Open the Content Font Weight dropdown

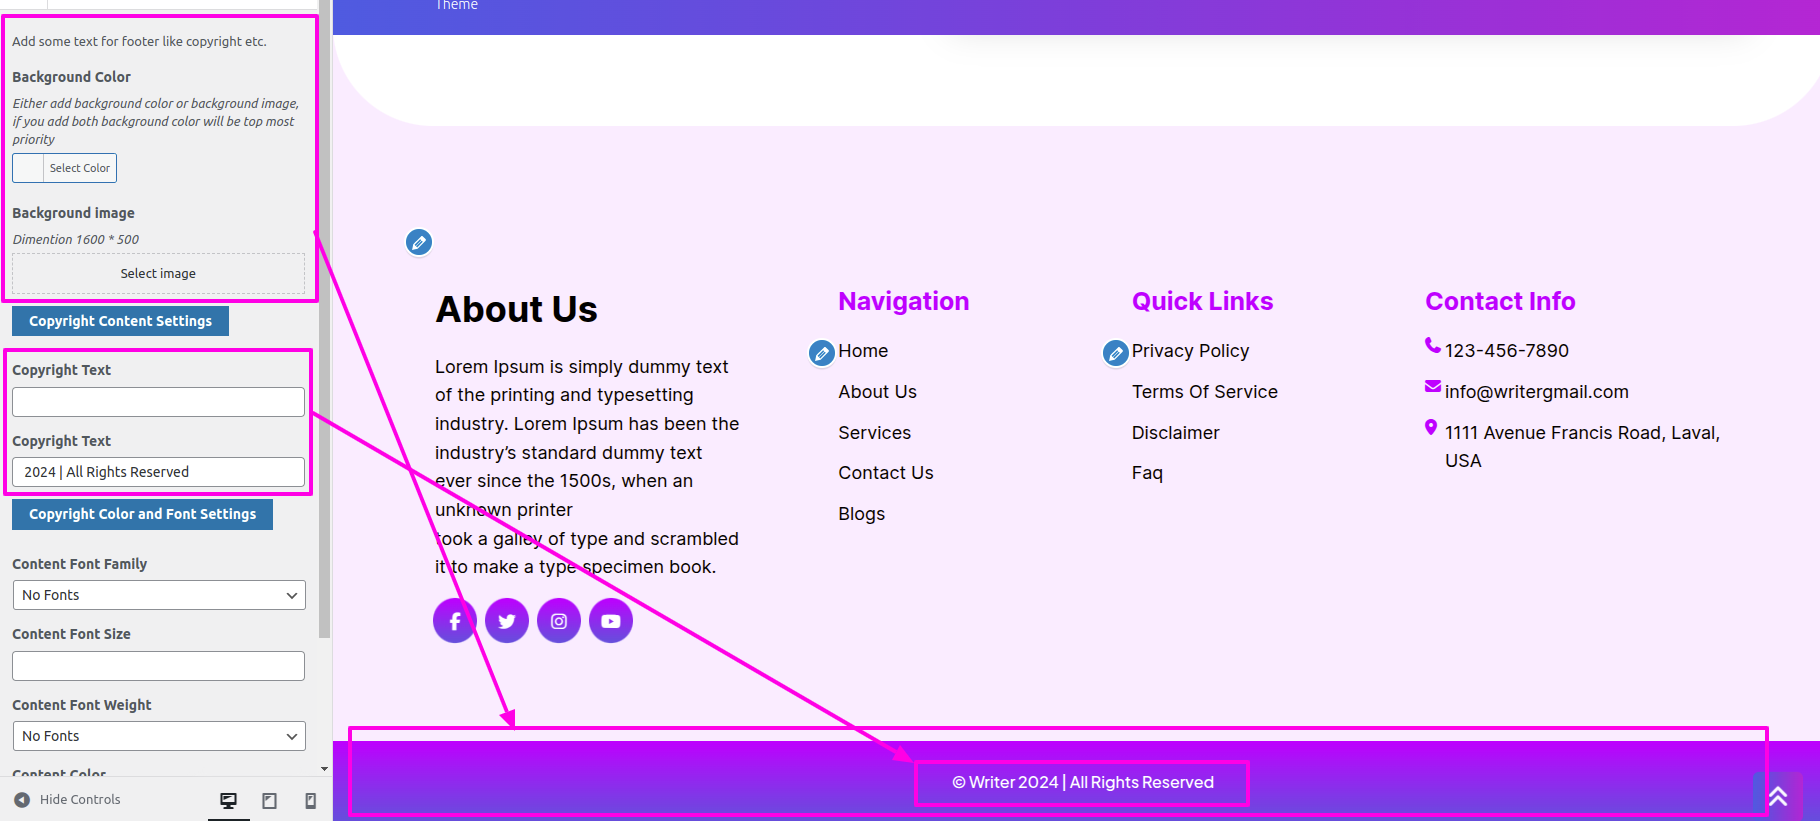(x=159, y=736)
